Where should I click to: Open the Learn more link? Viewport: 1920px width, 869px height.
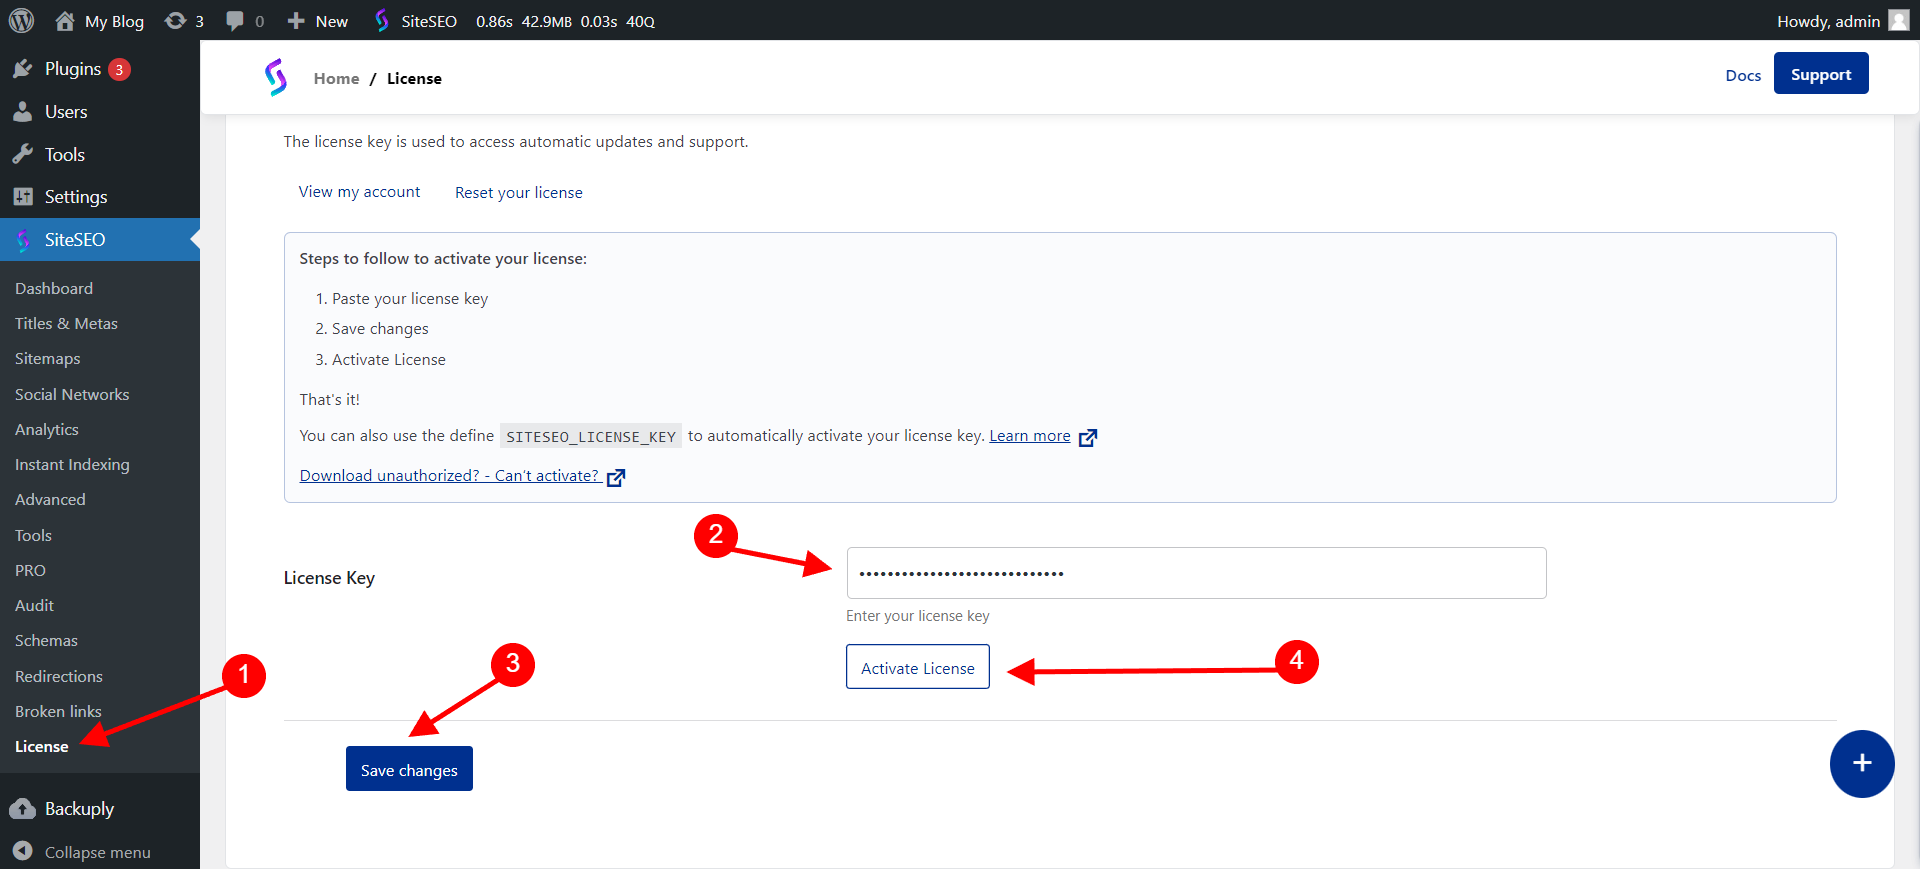(x=1030, y=436)
